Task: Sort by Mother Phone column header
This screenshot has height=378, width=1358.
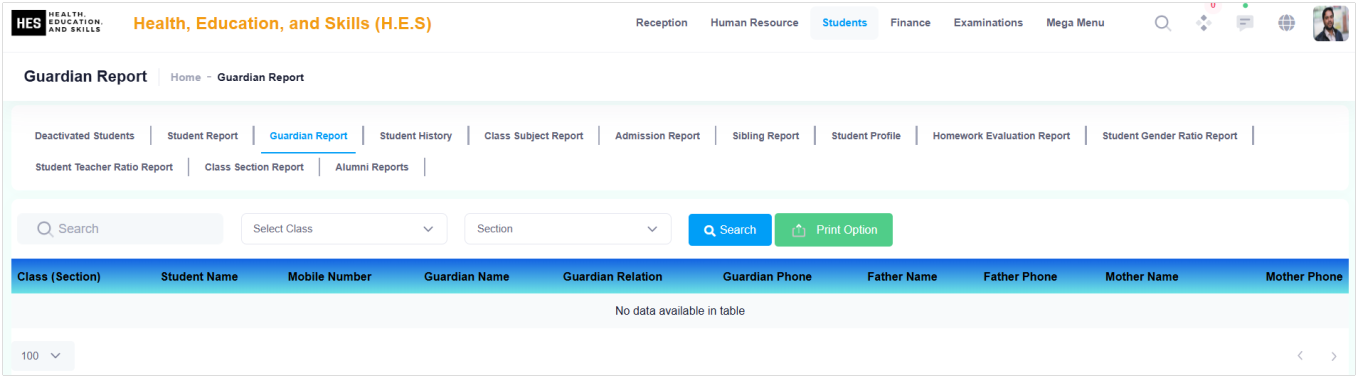Action: pyautogui.click(x=1304, y=277)
